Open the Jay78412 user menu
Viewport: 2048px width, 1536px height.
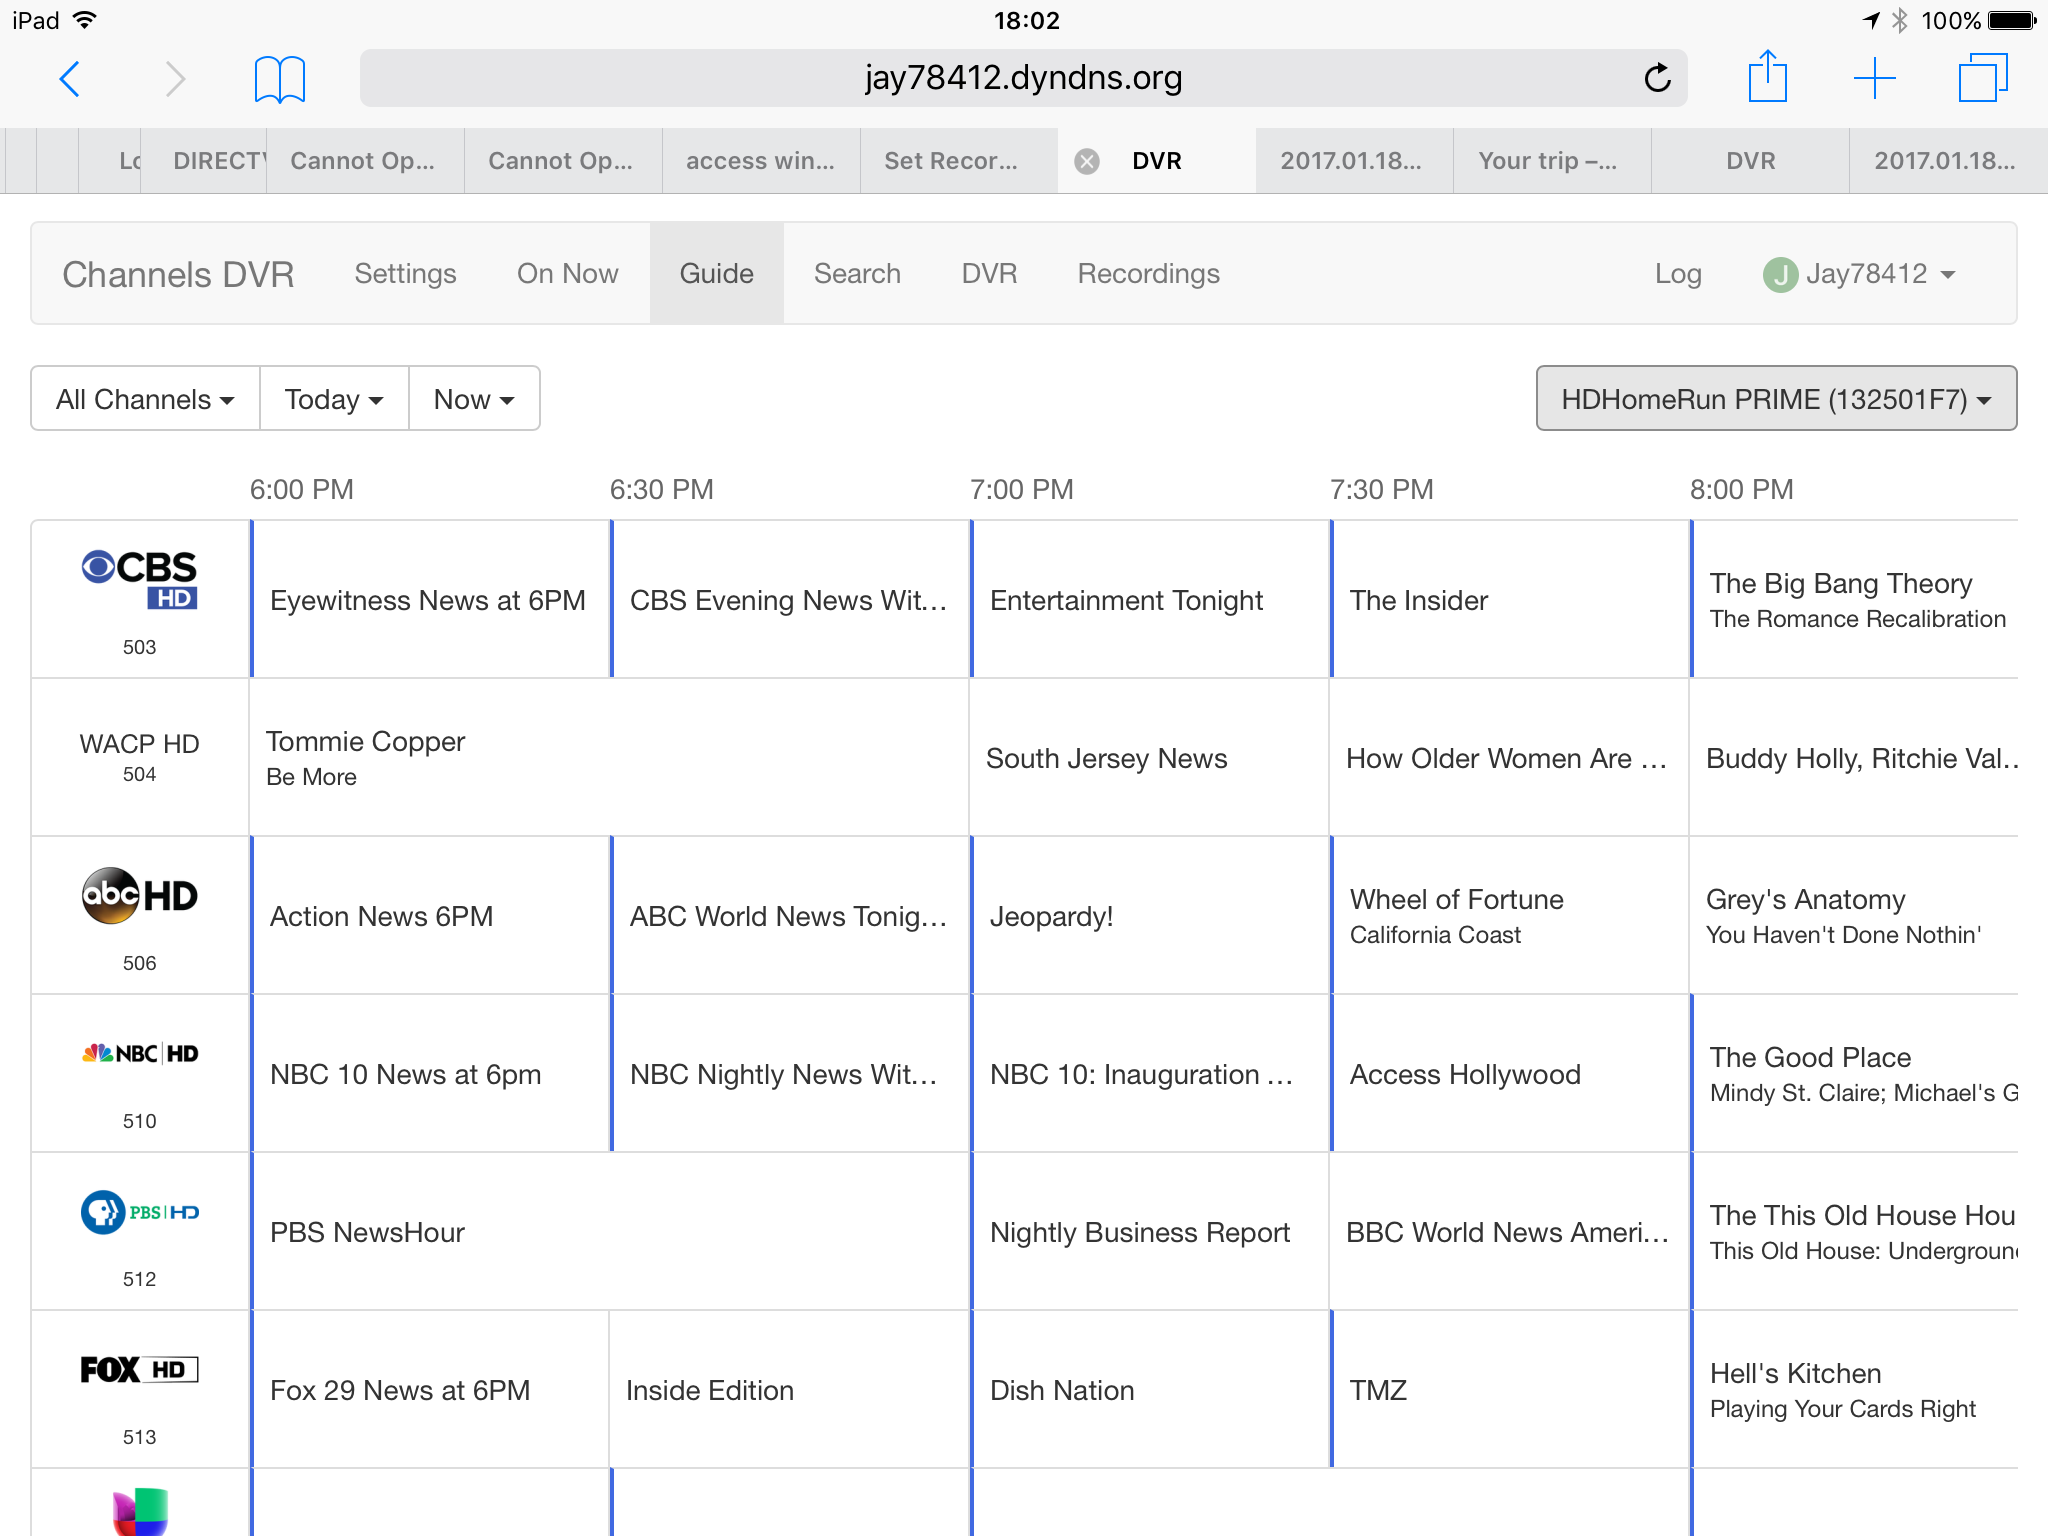click(x=1859, y=274)
